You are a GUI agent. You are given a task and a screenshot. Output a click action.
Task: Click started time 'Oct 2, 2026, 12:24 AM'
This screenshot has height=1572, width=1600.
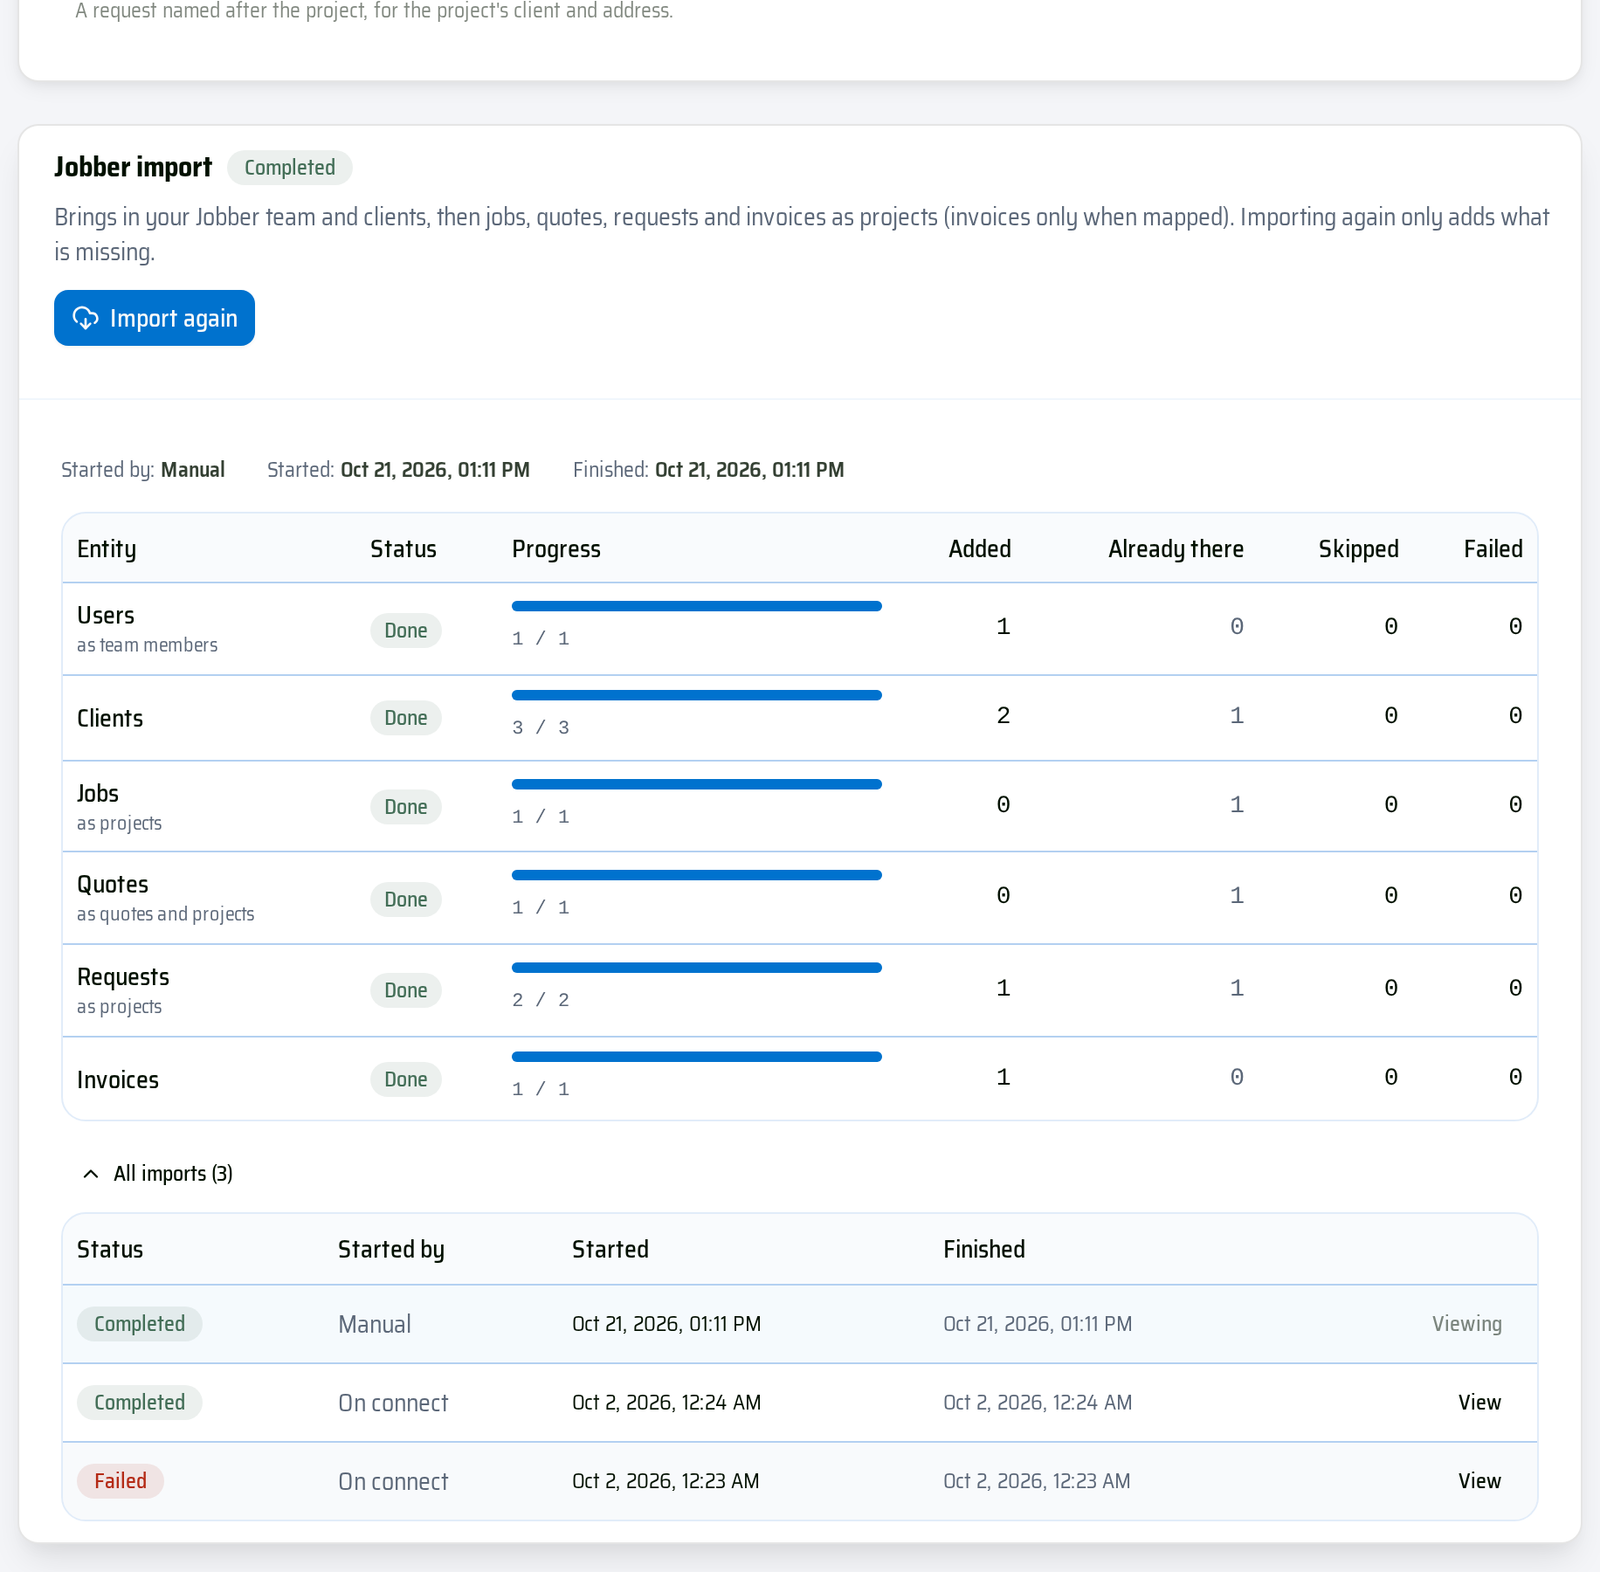(x=666, y=1403)
